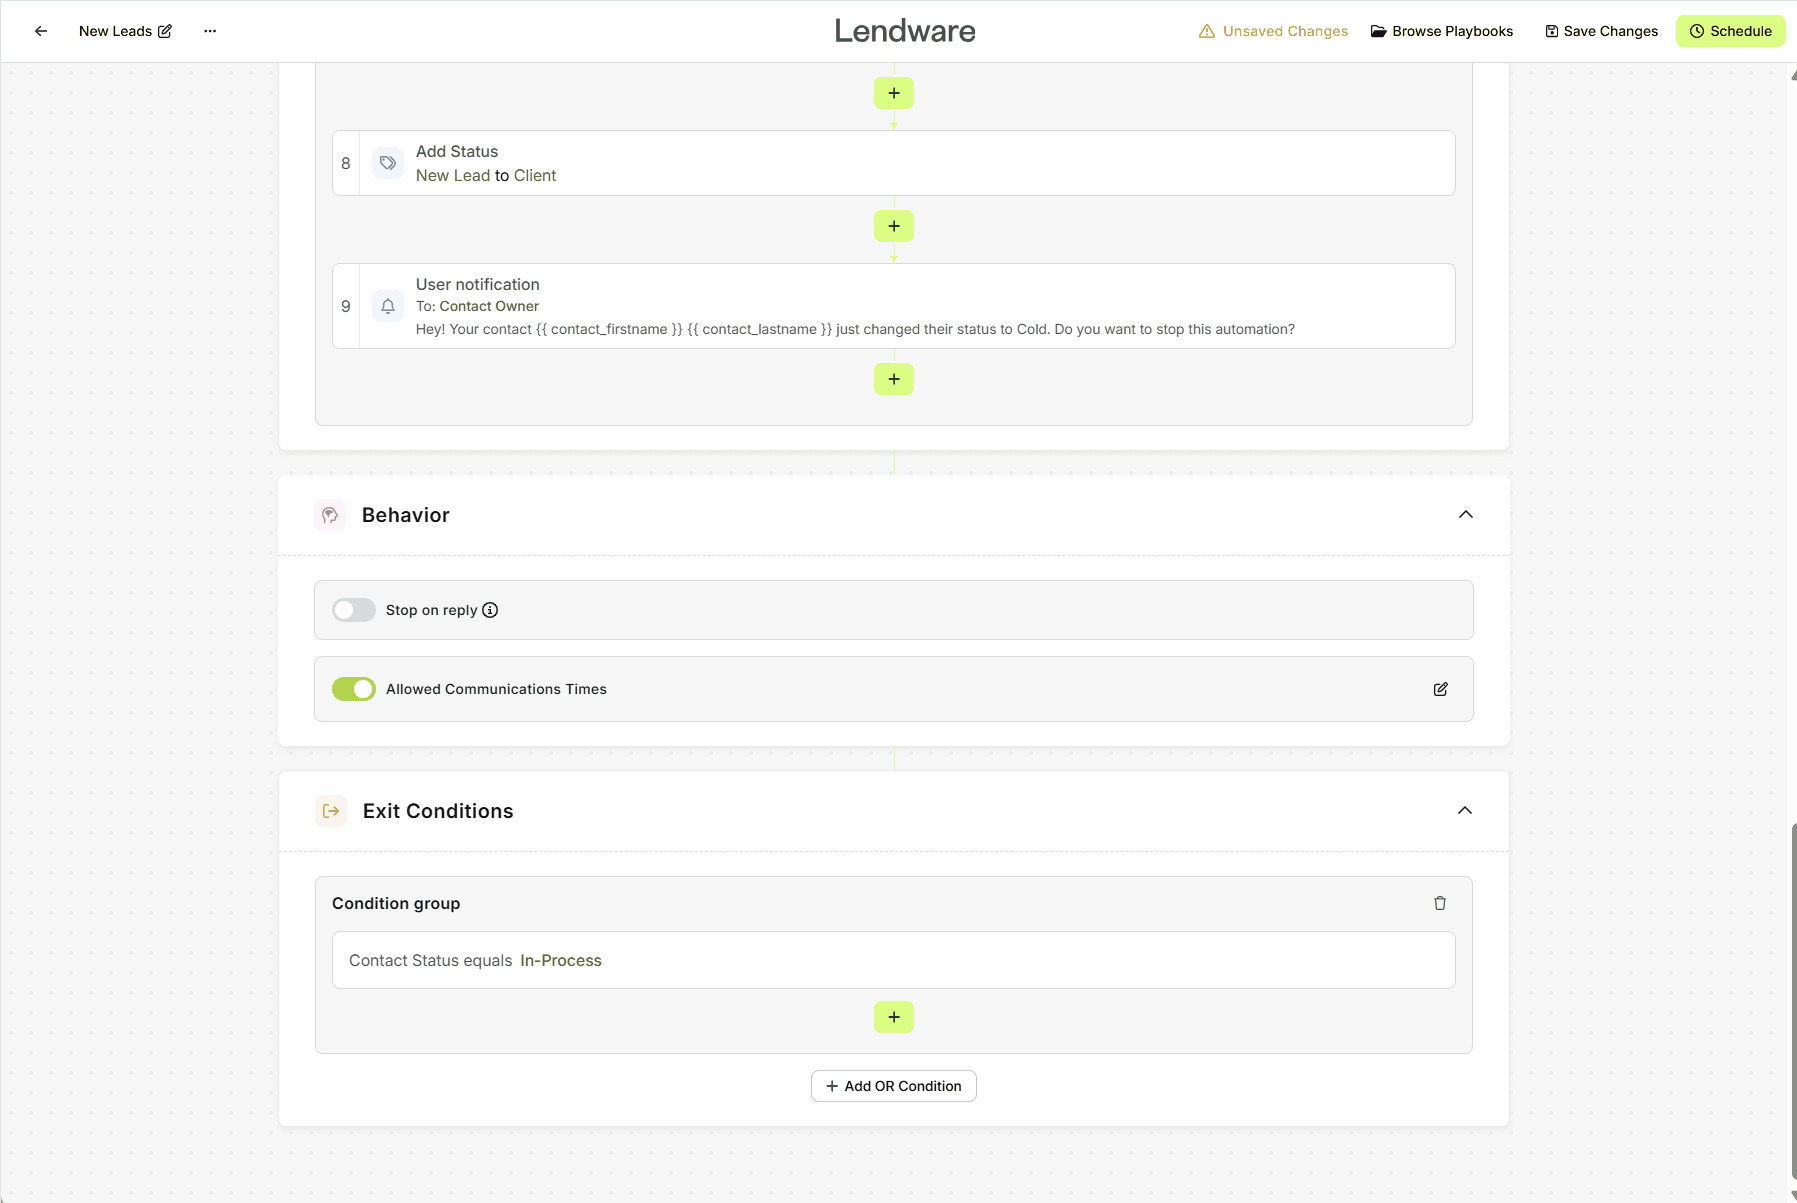The image size is (1797, 1203).
Task: Click the bell icon on the User notification step
Action: pos(387,306)
